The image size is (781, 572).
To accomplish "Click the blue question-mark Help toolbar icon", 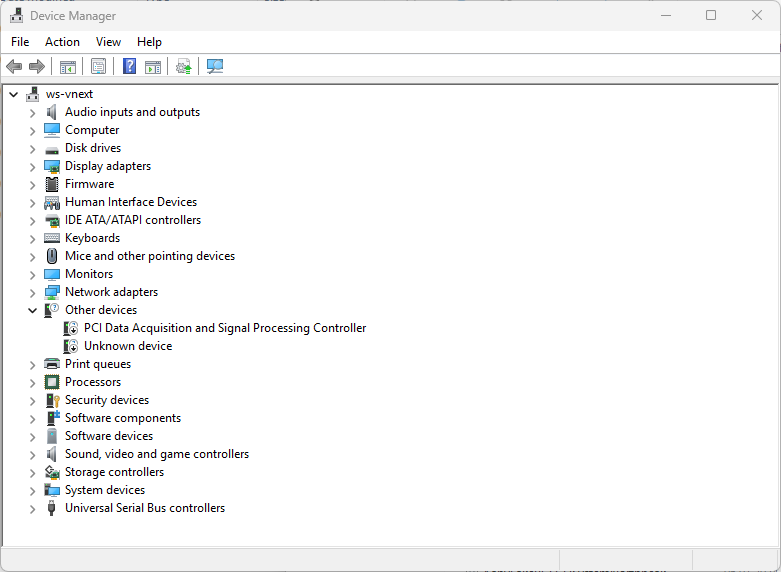I will point(130,66).
